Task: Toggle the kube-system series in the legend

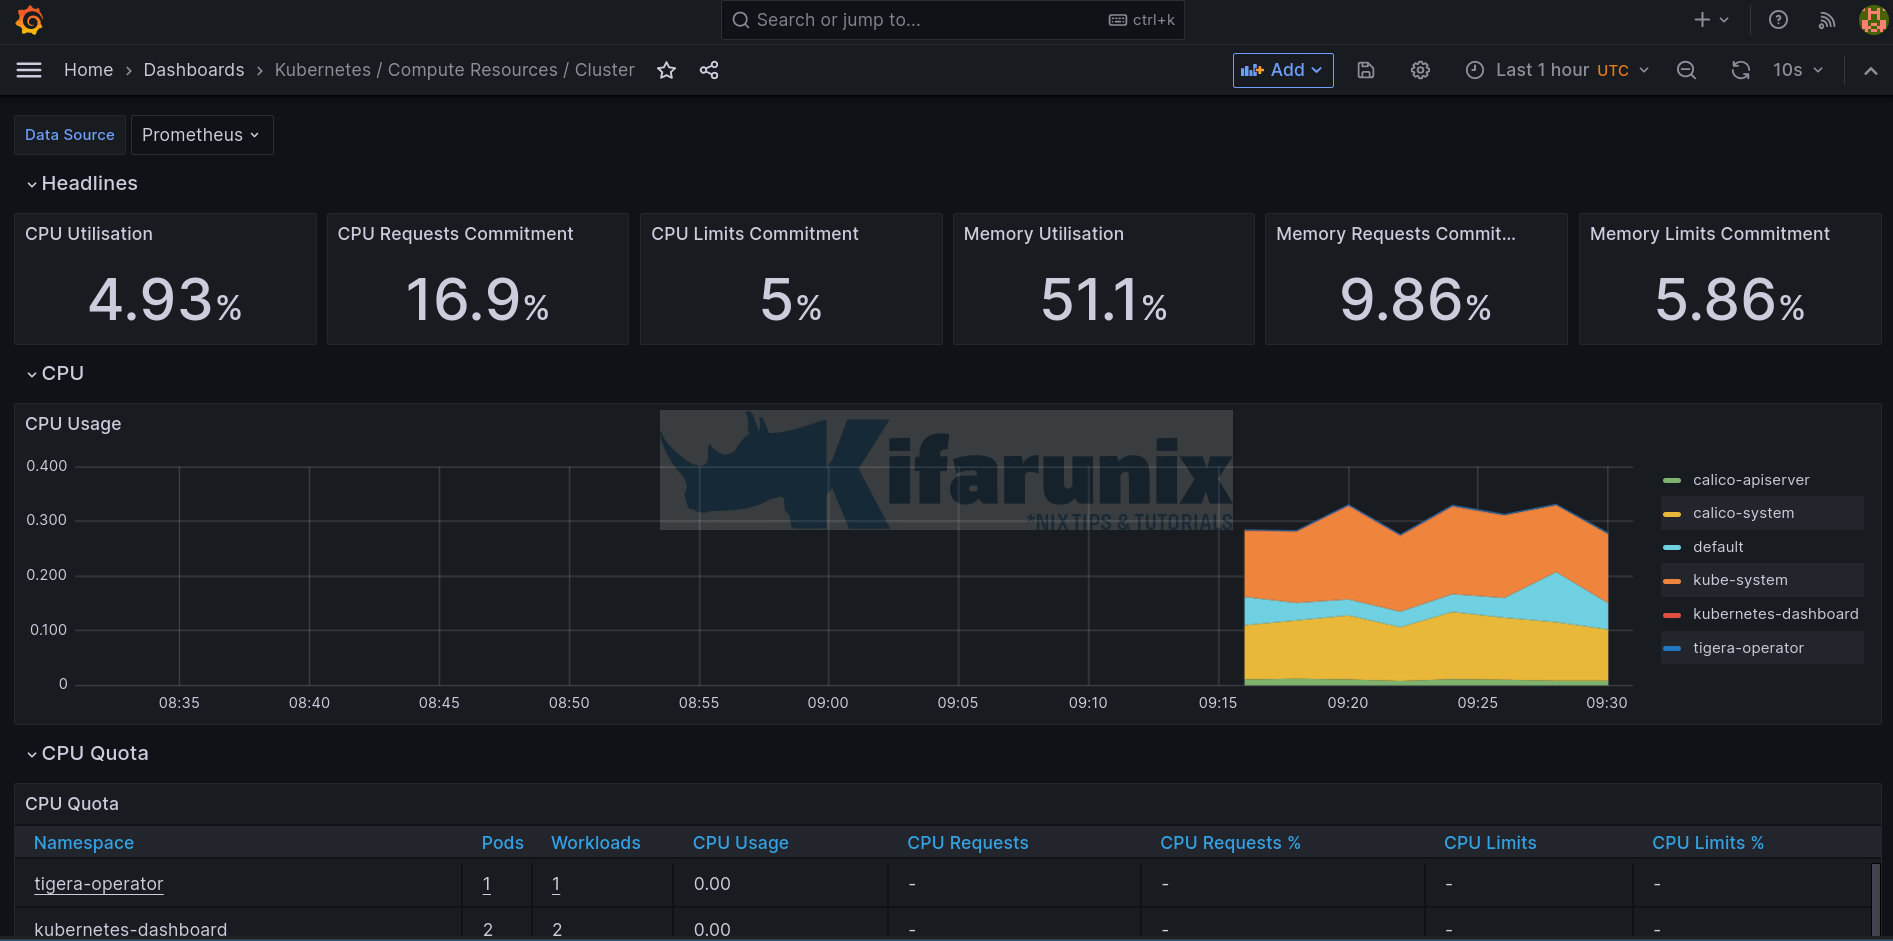Action: (x=1740, y=580)
